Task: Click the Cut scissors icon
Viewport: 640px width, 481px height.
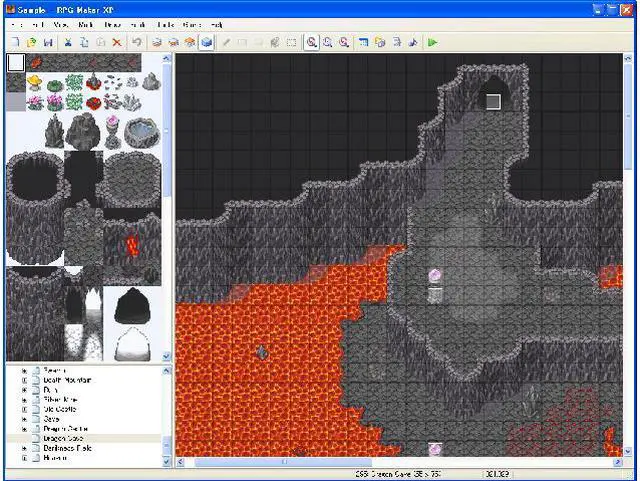Action: tap(68, 43)
